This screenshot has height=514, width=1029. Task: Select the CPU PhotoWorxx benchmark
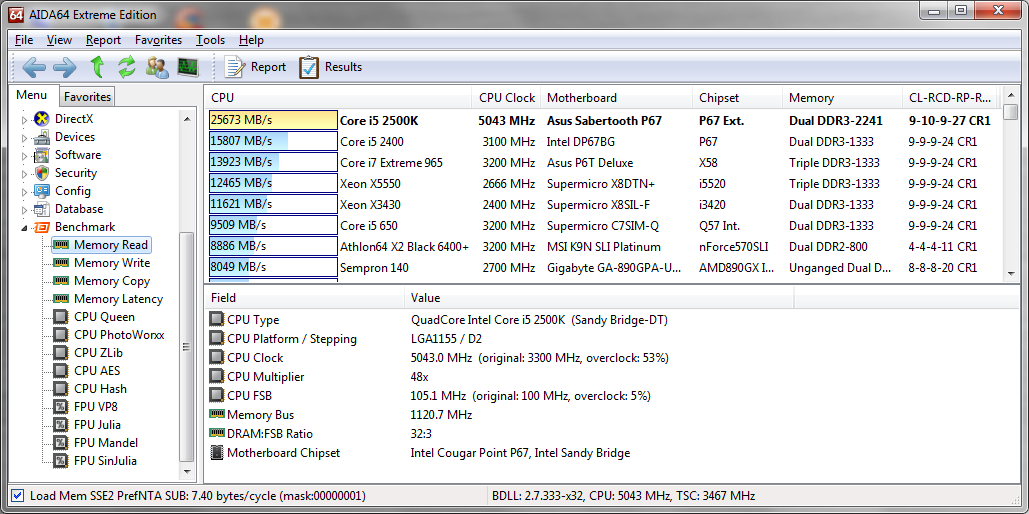(109, 335)
